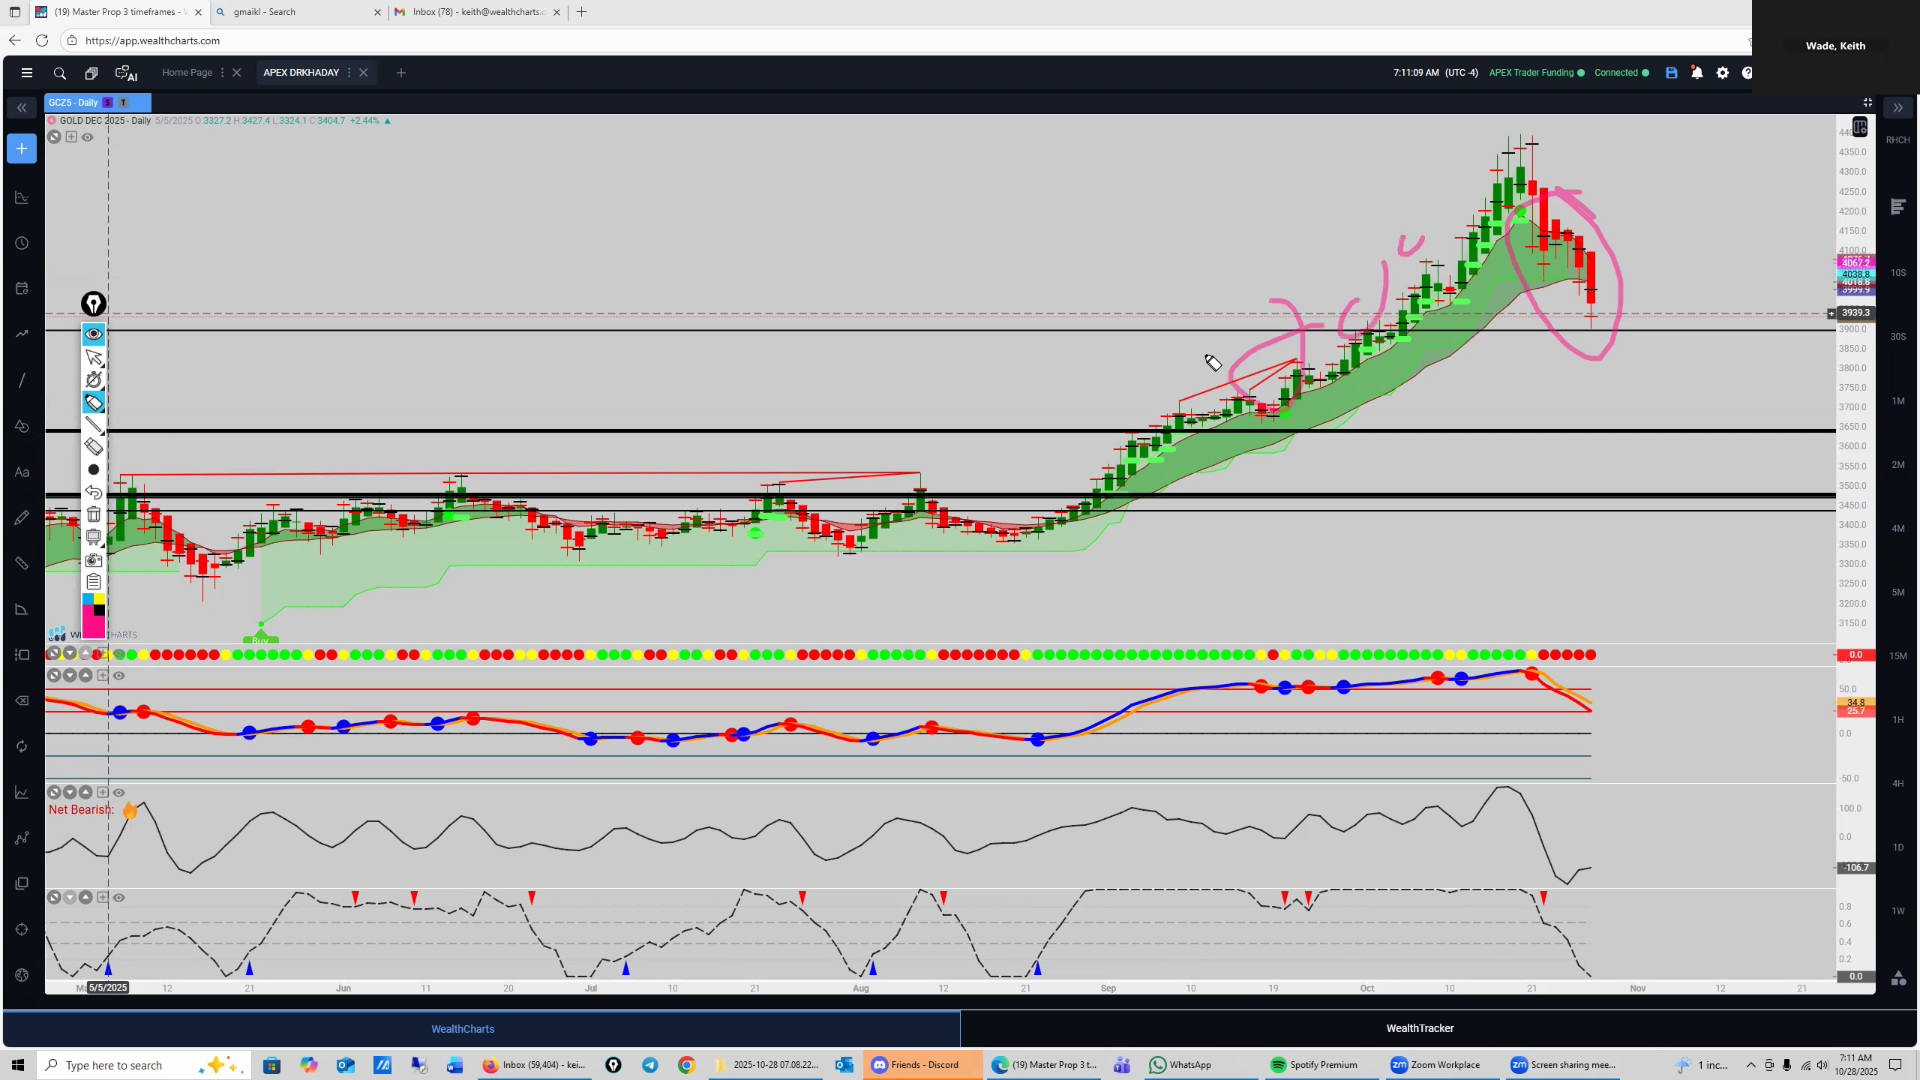1920x1080 pixels.
Task: Select the 4H timeframe option
Action: (1898, 783)
